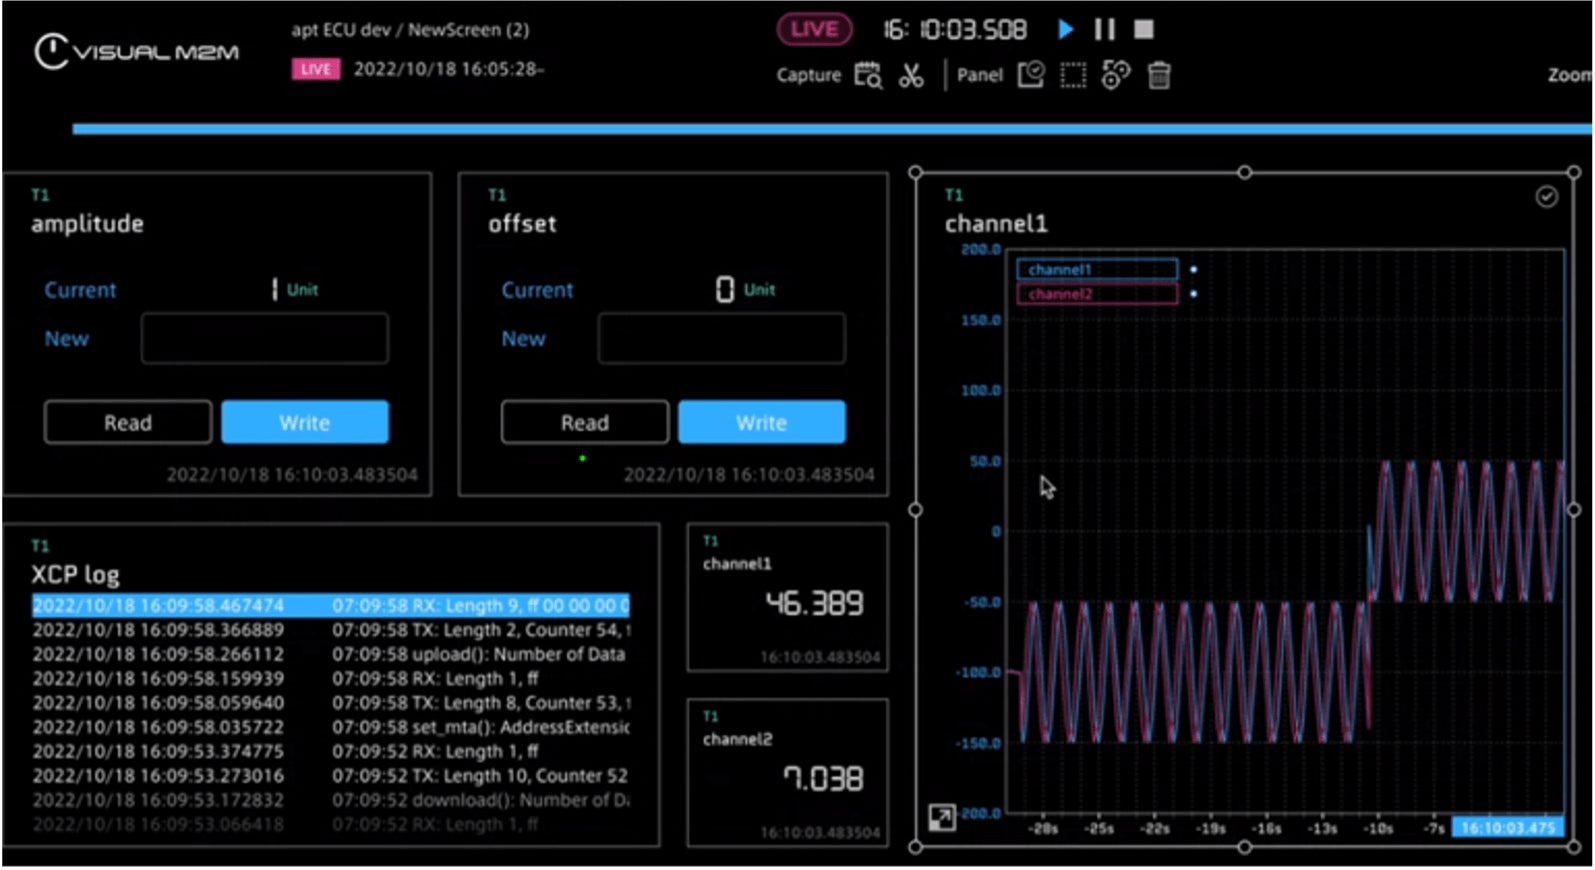Toggle channel2 legend visibility in the graph
This screenshot has height=870, width=1595.
(x=1097, y=293)
